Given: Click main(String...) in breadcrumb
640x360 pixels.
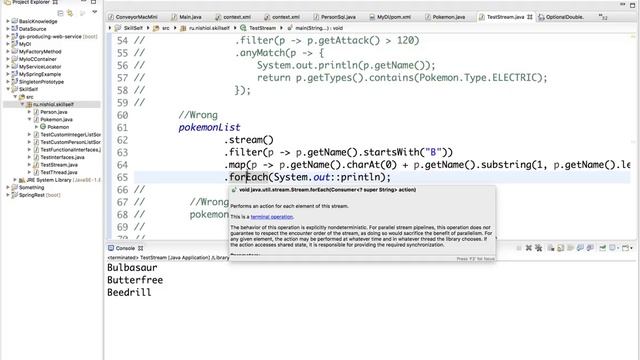Looking at the screenshot, I should 320,28.
